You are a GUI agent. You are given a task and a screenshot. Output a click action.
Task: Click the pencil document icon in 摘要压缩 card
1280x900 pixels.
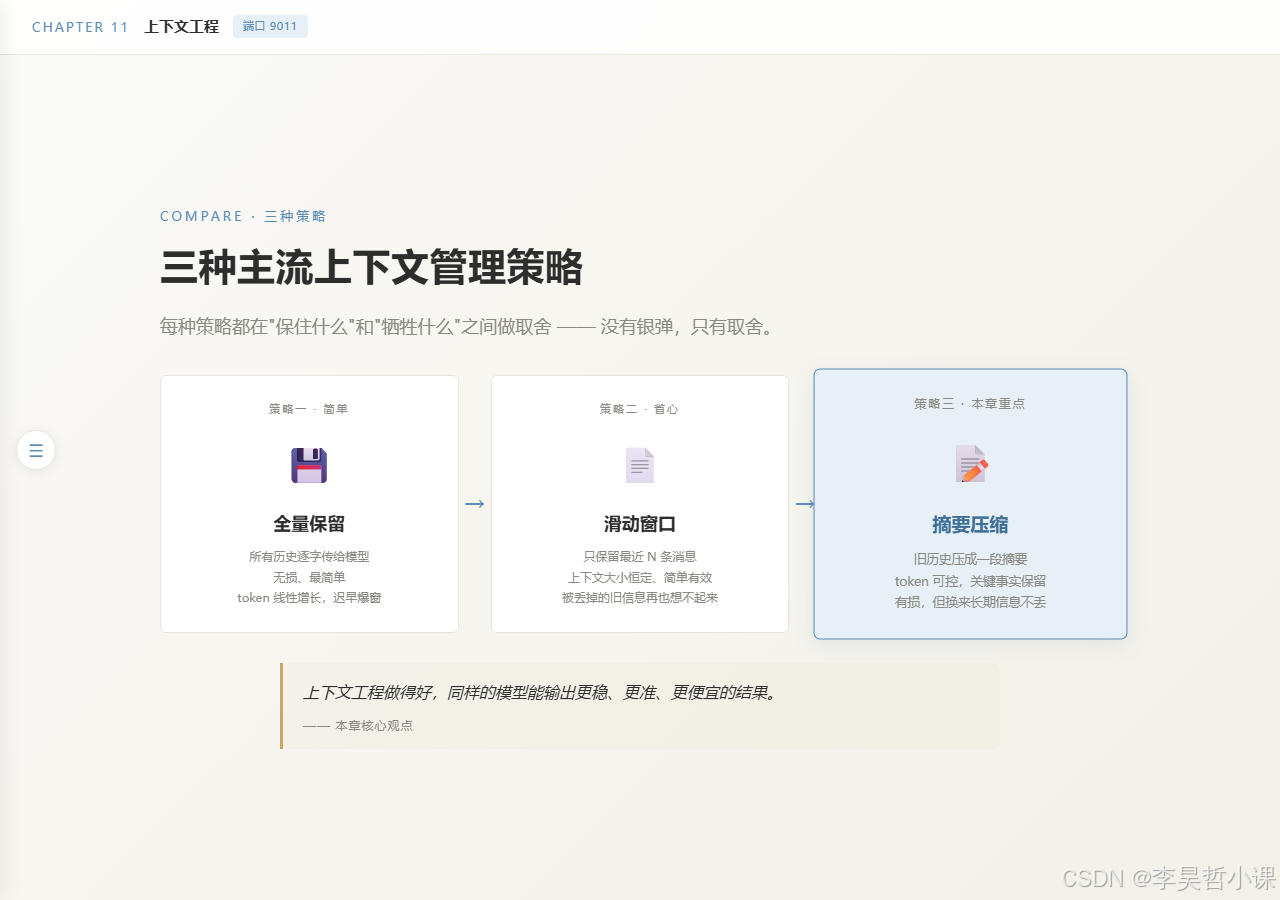coord(971,464)
